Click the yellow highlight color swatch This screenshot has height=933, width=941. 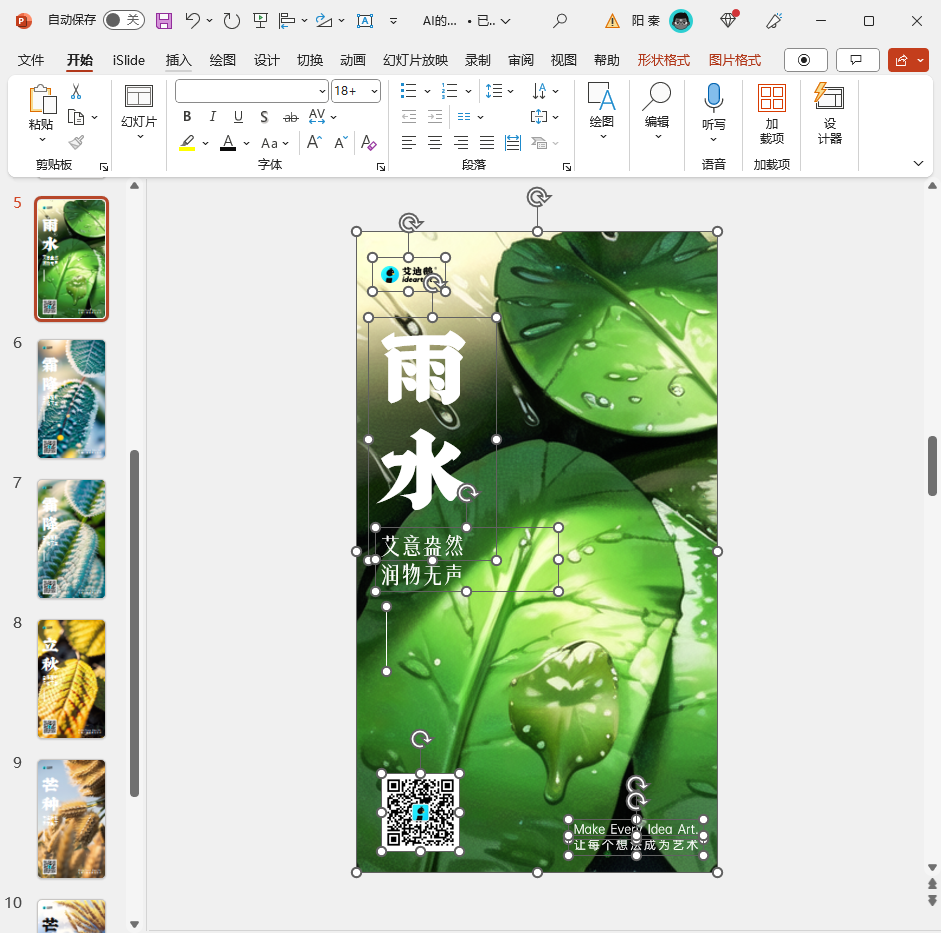(x=187, y=143)
